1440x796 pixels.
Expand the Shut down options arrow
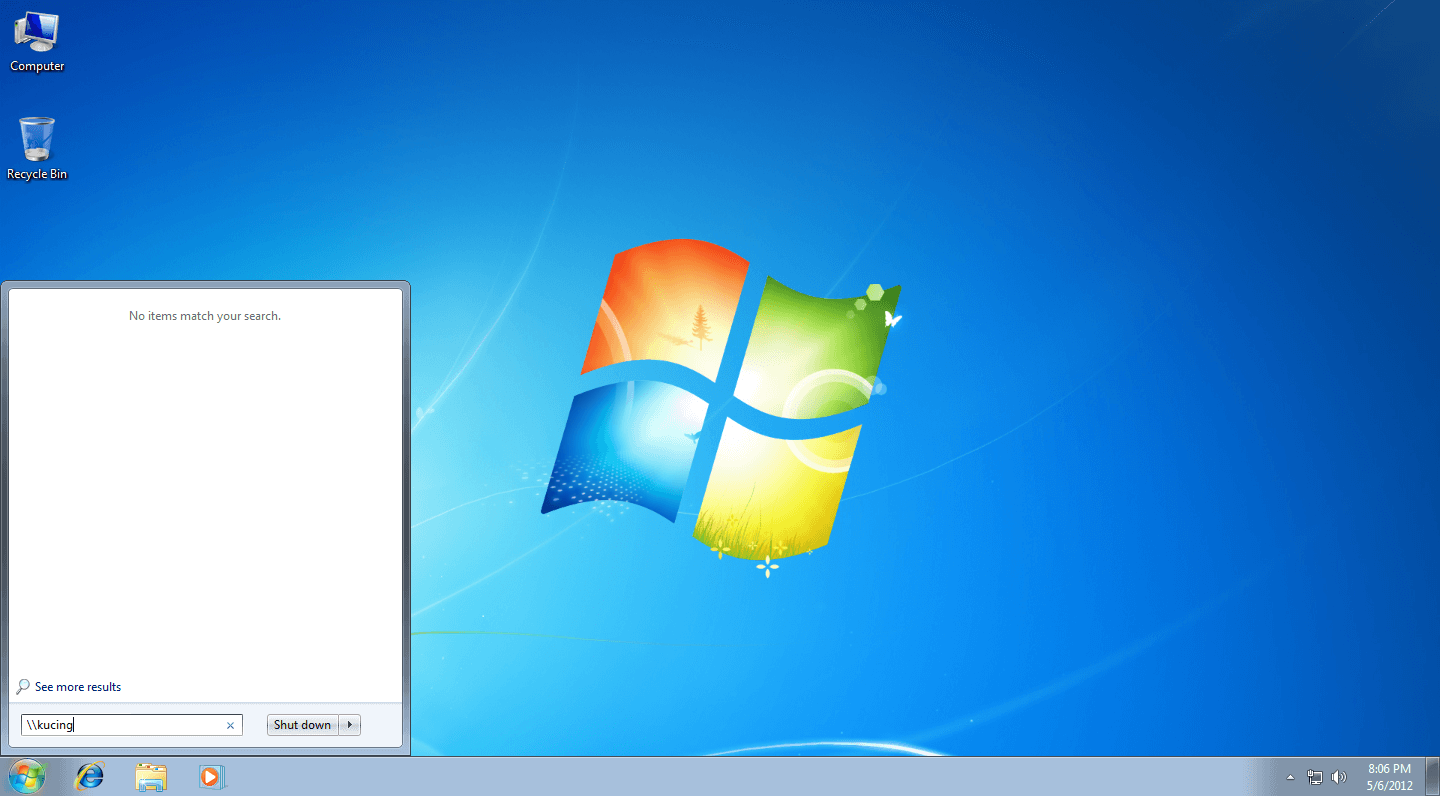click(x=349, y=725)
